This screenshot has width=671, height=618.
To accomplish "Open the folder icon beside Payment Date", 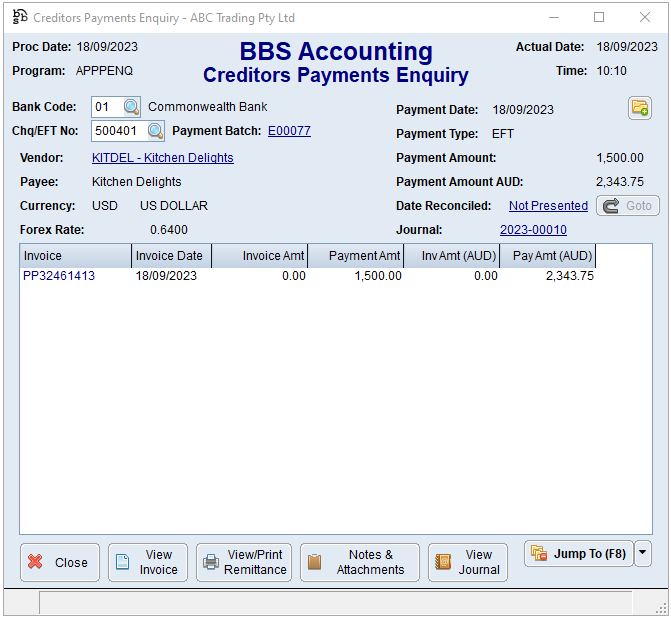I will (640, 108).
